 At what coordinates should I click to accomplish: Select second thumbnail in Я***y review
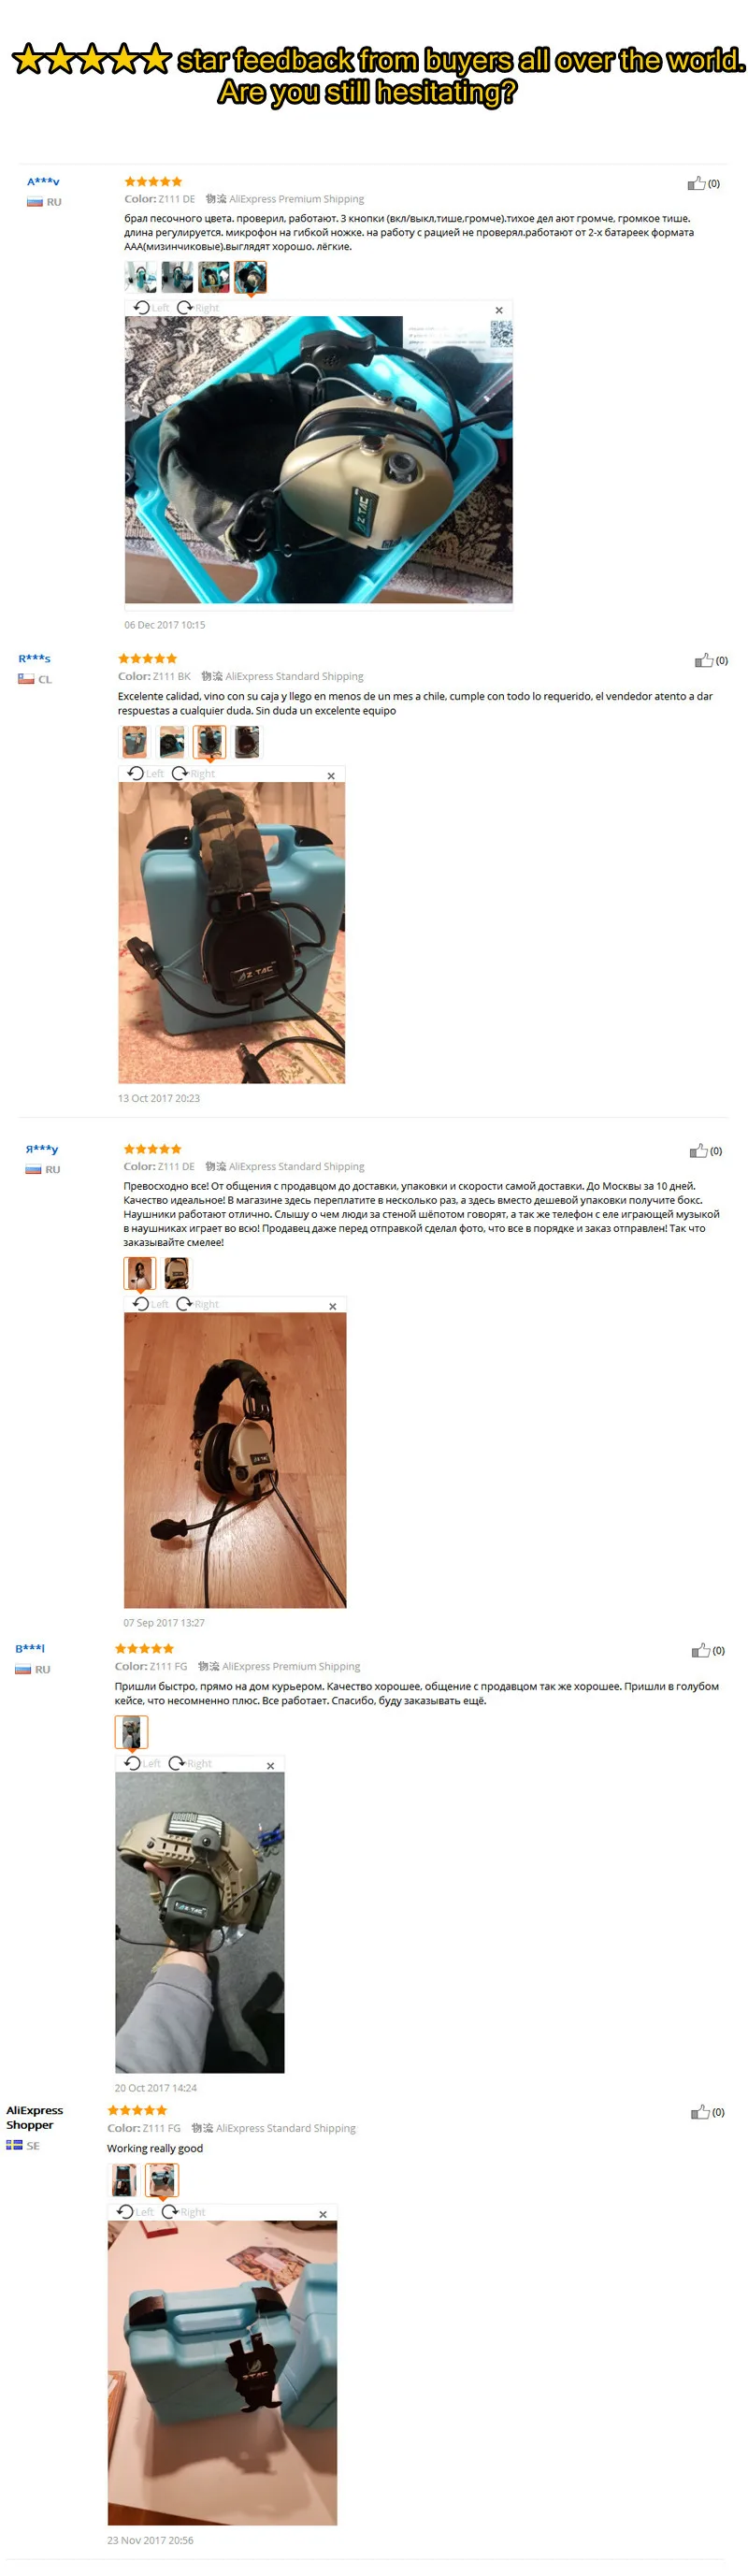click(x=176, y=1273)
